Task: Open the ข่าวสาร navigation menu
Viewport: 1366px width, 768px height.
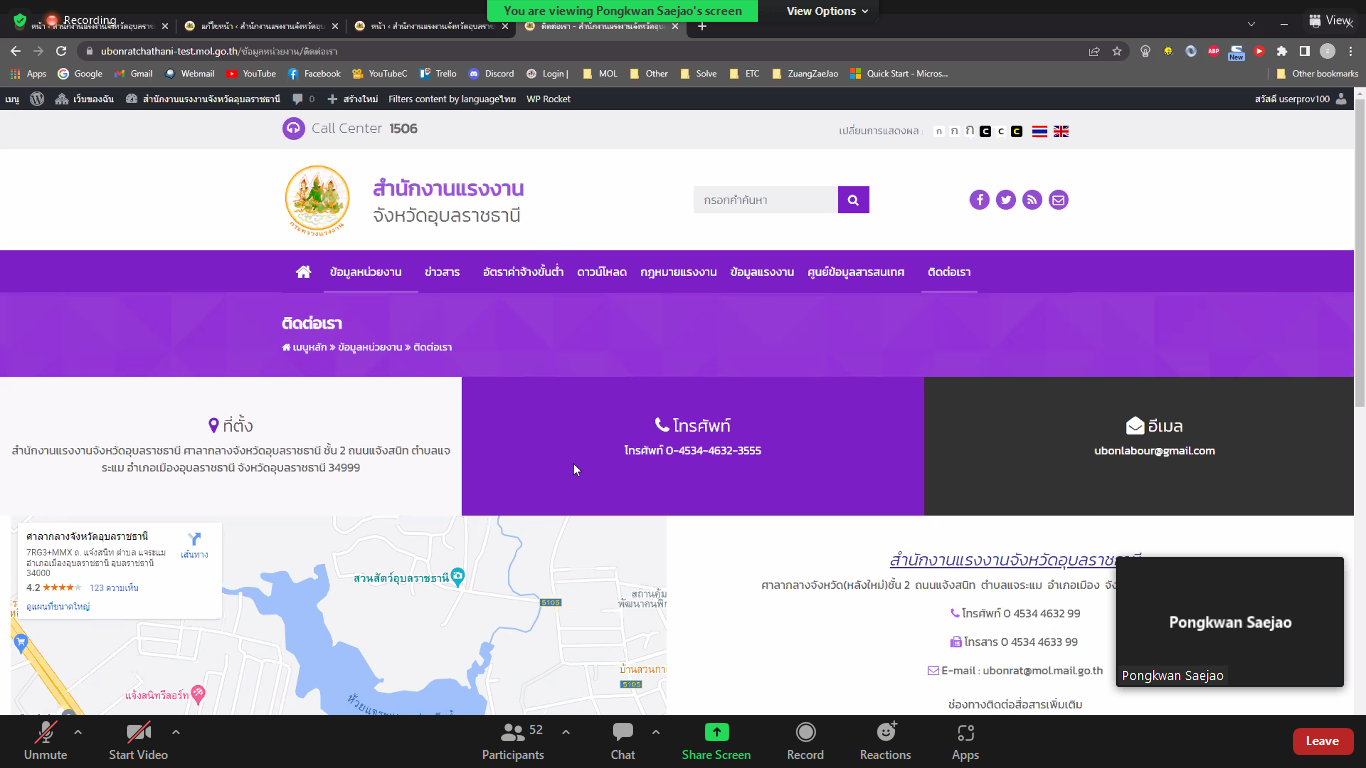Action: tap(442, 272)
